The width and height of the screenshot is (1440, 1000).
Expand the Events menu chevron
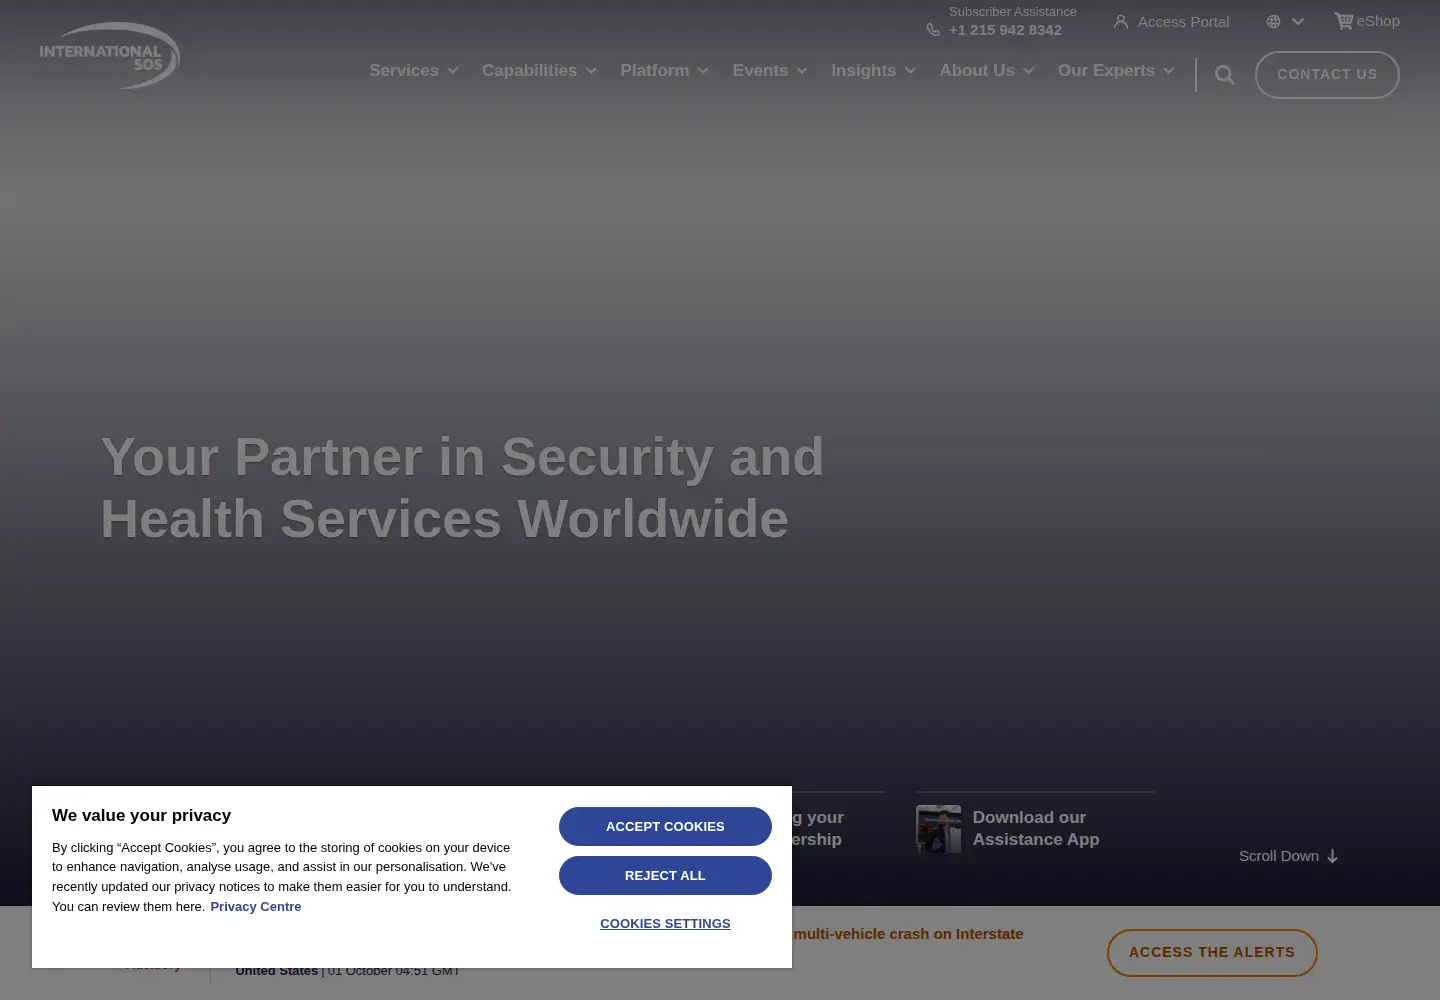[802, 71]
